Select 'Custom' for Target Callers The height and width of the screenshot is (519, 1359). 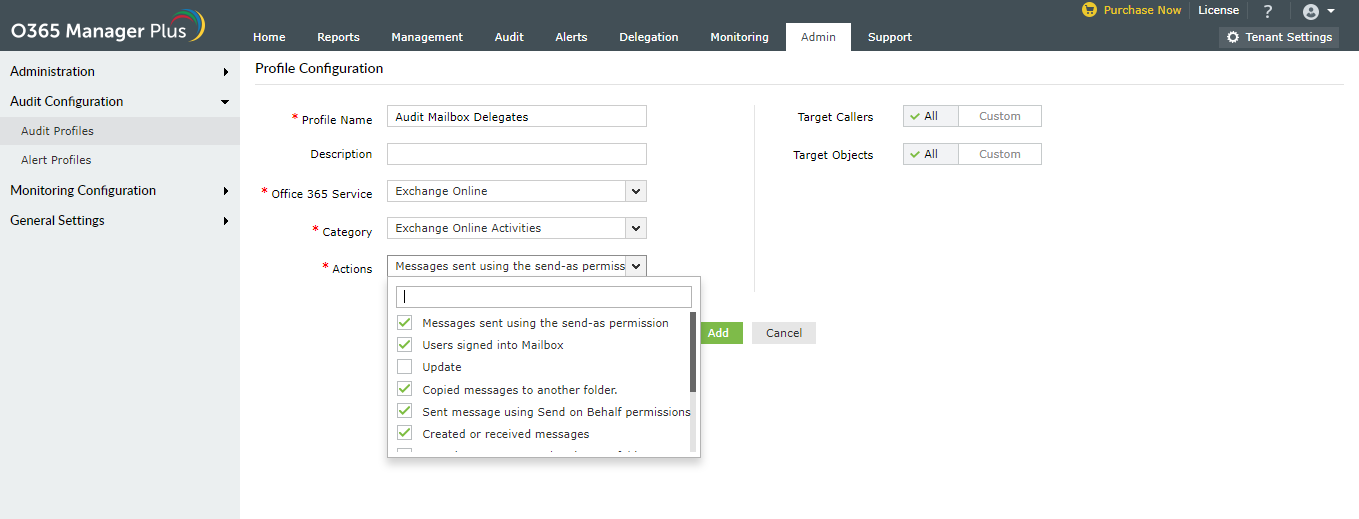coord(1000,116)
